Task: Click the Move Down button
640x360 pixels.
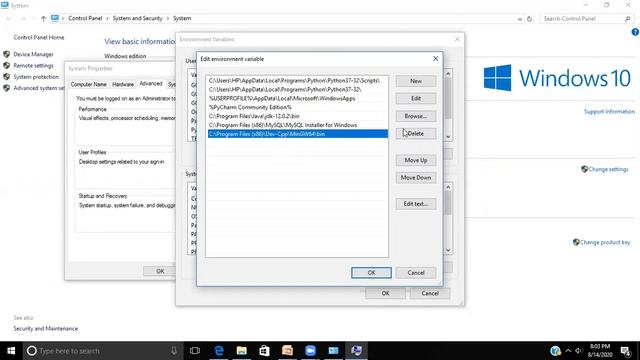Action: pyautogui.click(x=416, y=178)
